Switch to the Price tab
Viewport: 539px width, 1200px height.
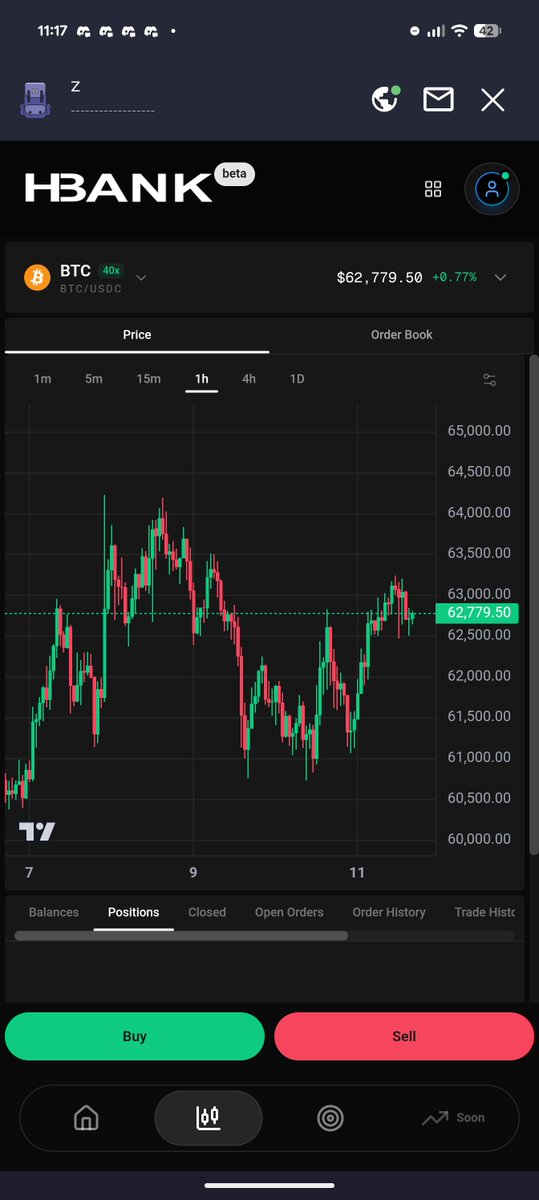pyautogui.click(x=137, y=335)
